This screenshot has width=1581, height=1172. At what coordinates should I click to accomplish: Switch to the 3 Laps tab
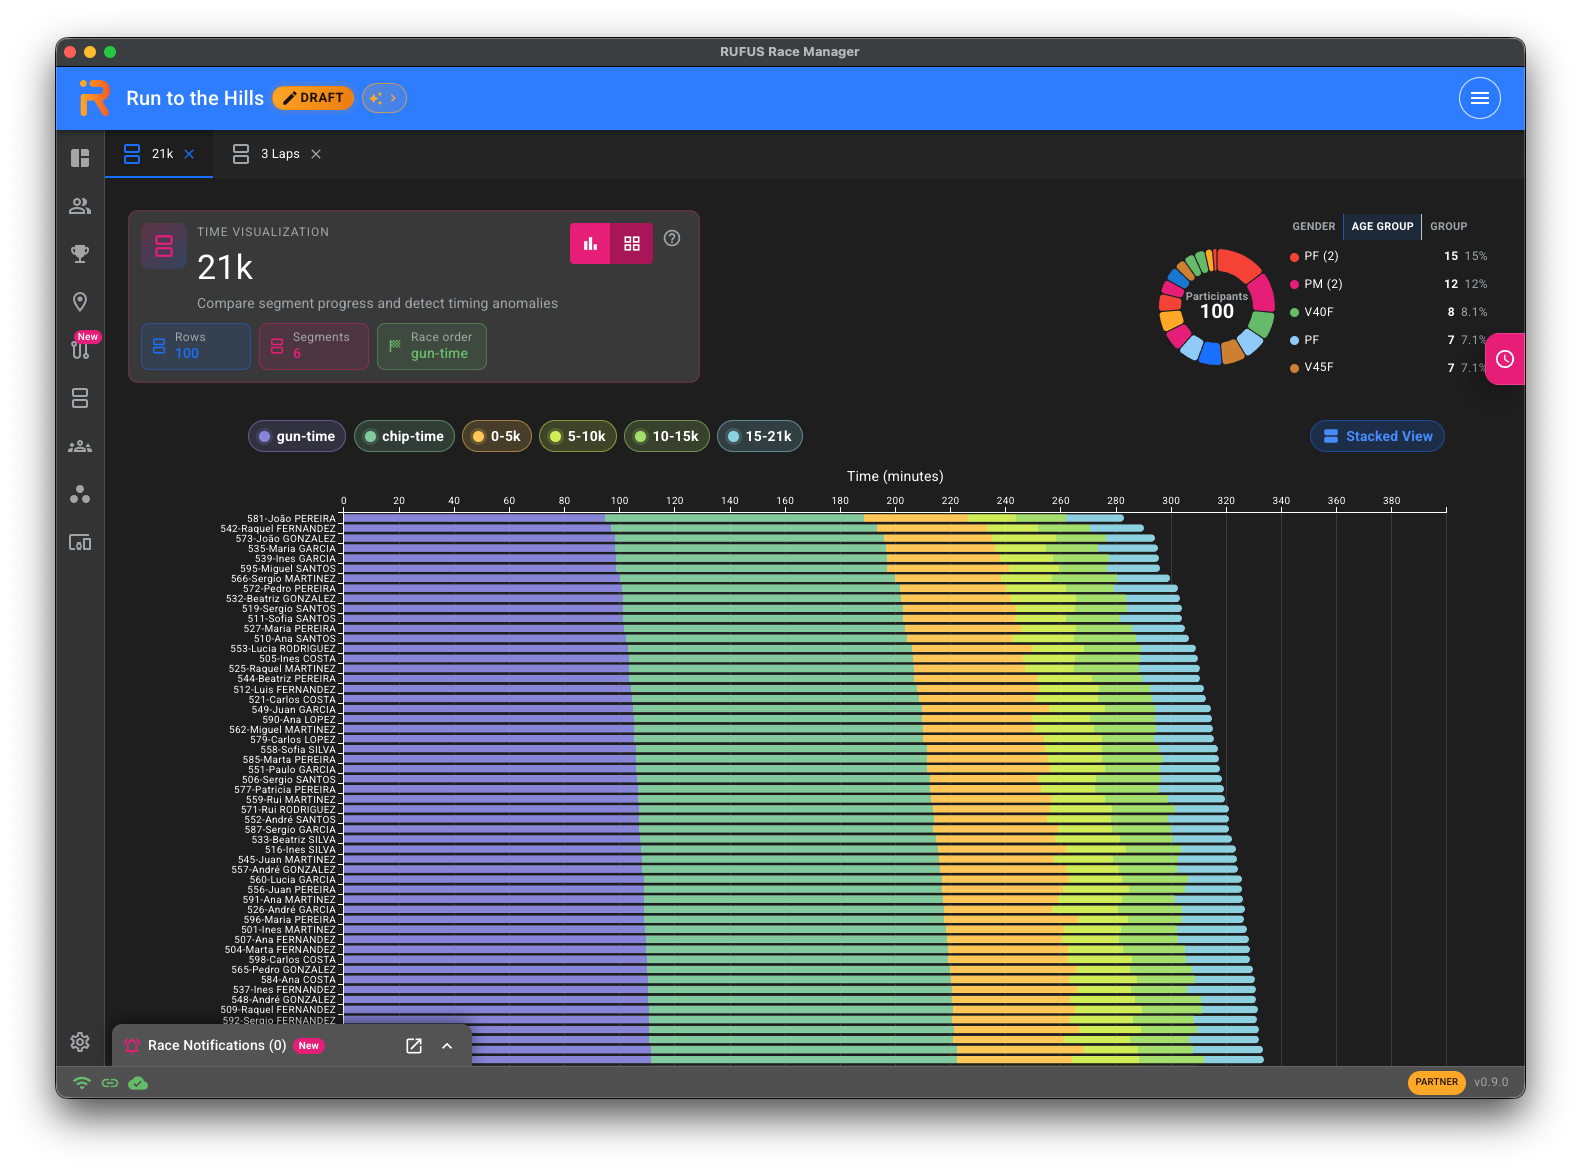click(x=277, y=154)
